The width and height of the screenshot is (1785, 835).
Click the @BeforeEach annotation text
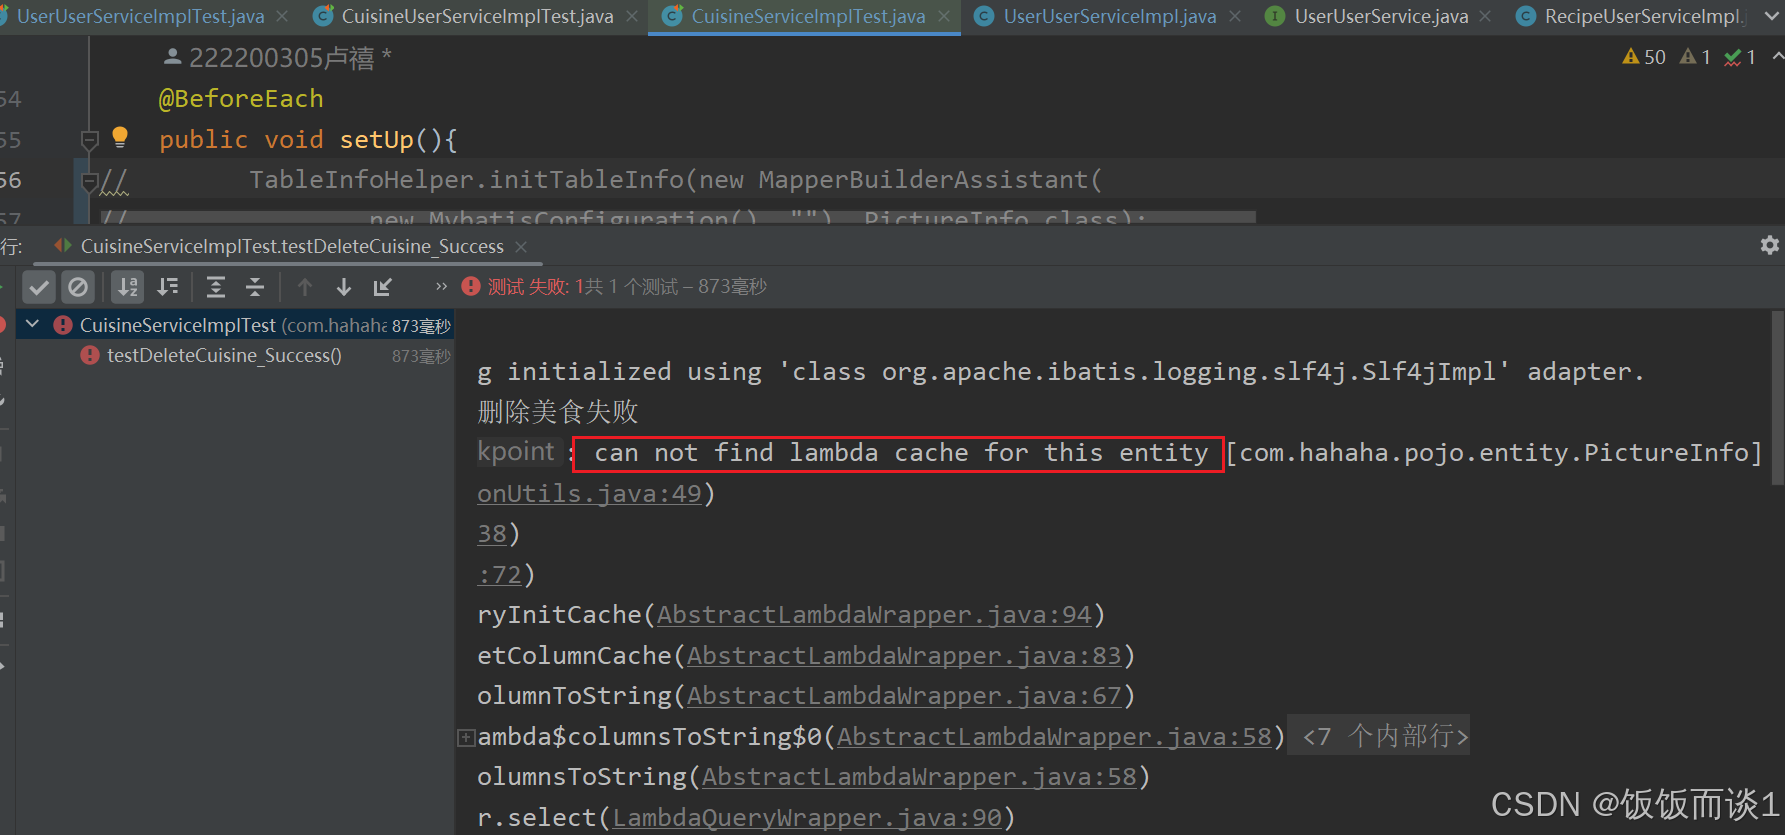click(x=241, y=99)
